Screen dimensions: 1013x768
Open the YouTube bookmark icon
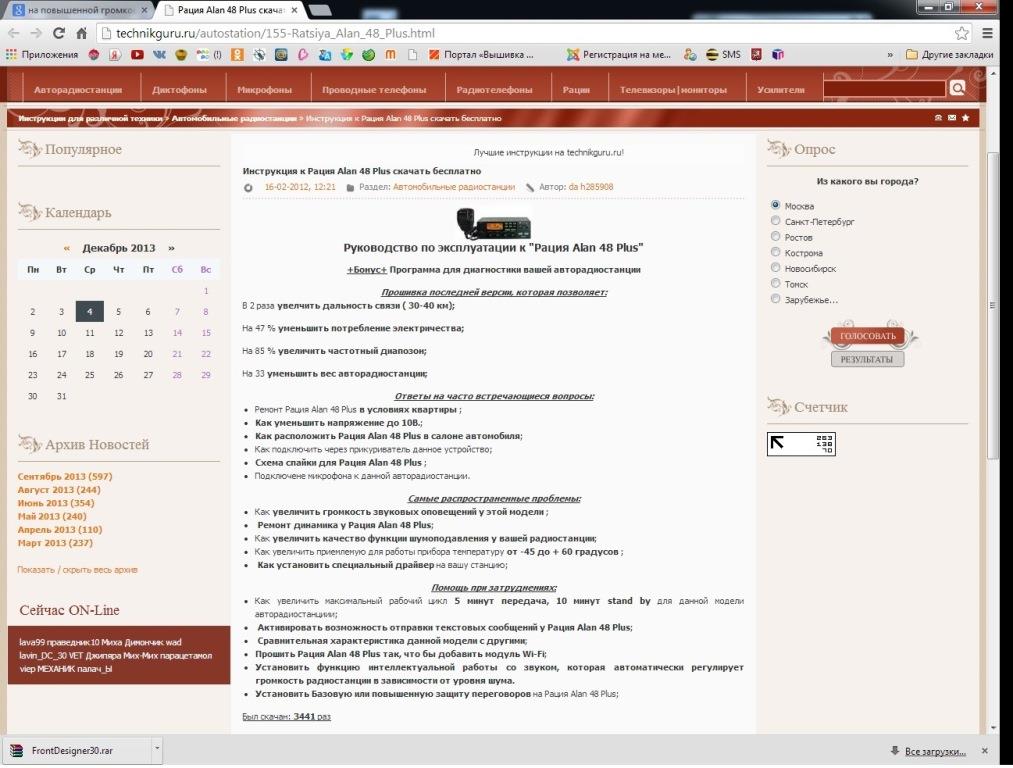(137, 55)
